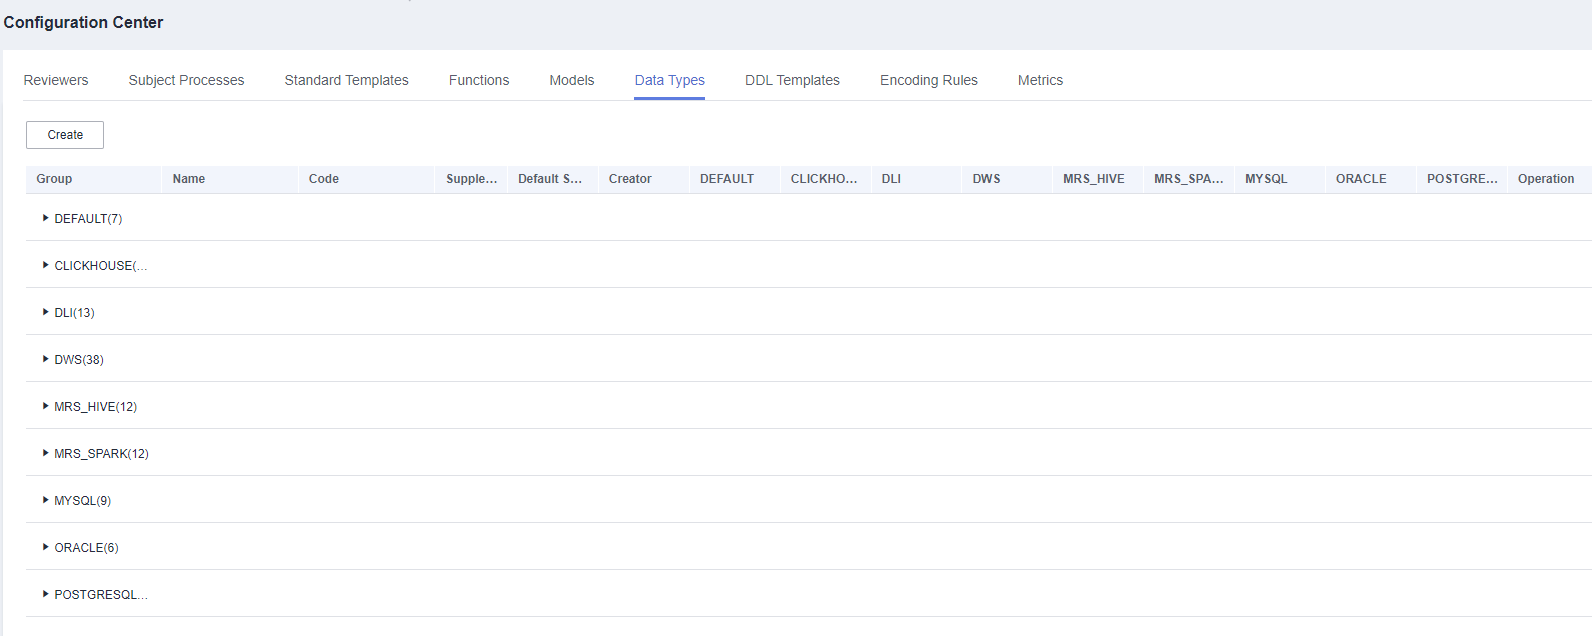The width and height of the screenshot is (1592, 636).
Task: Expand the DLI(13) group arrow
Action: [46, 312]
